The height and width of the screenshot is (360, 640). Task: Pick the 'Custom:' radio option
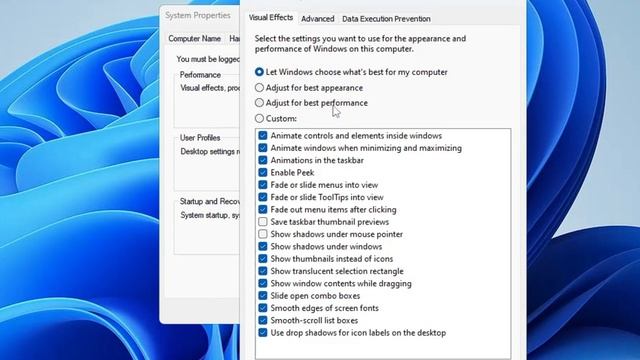(x=259, y=118)
